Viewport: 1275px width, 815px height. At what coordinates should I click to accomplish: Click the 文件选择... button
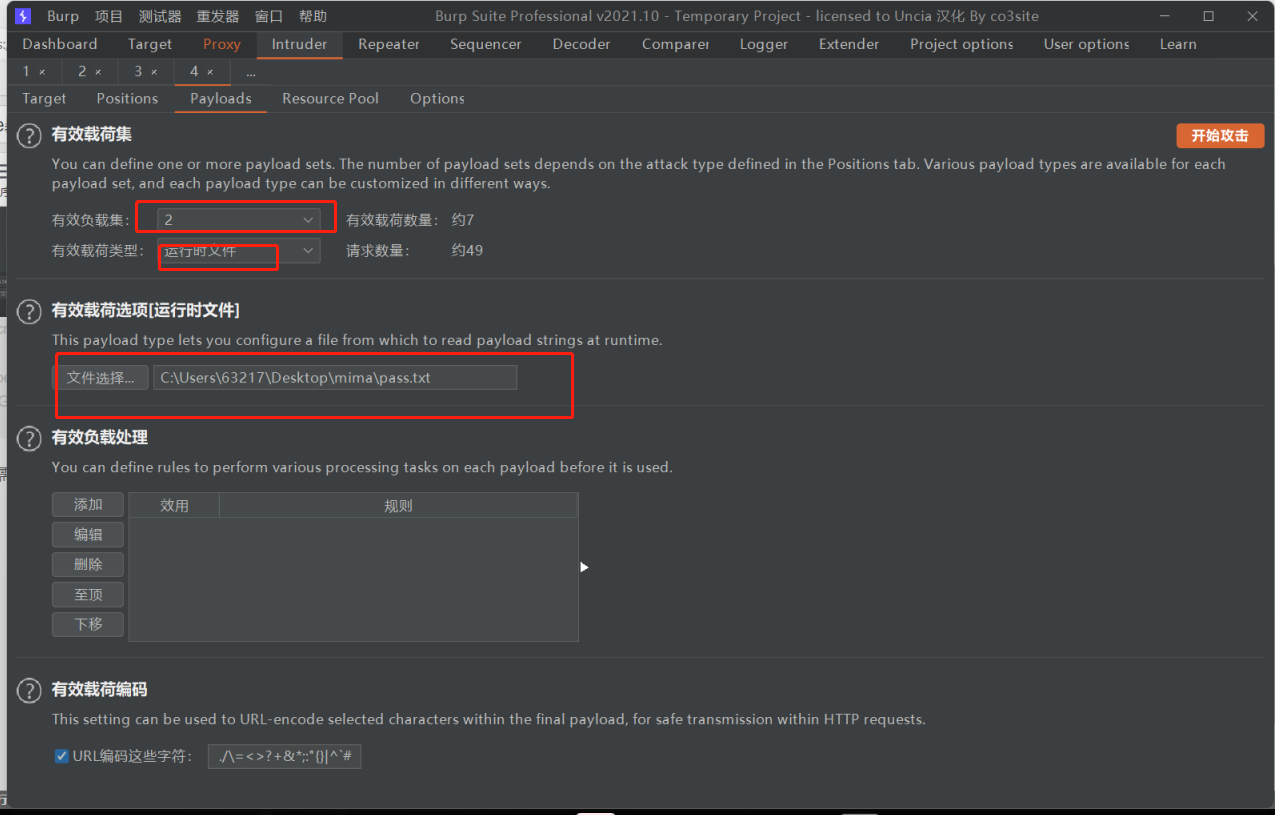(x=100, y=377)
